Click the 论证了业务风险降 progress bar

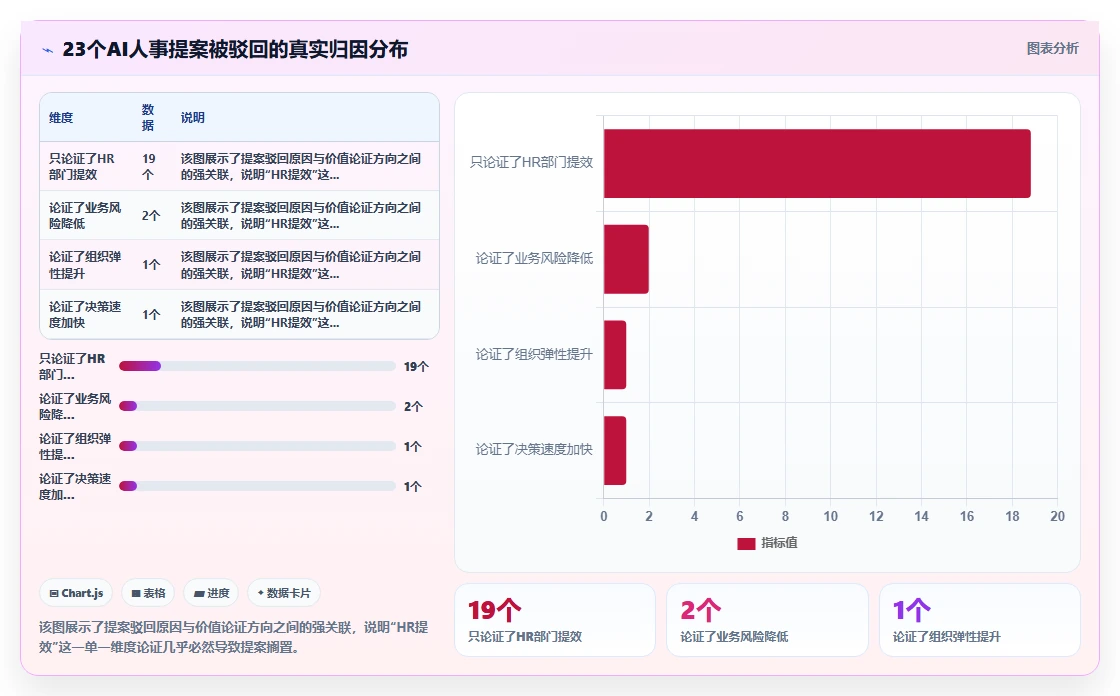(257, 406)
